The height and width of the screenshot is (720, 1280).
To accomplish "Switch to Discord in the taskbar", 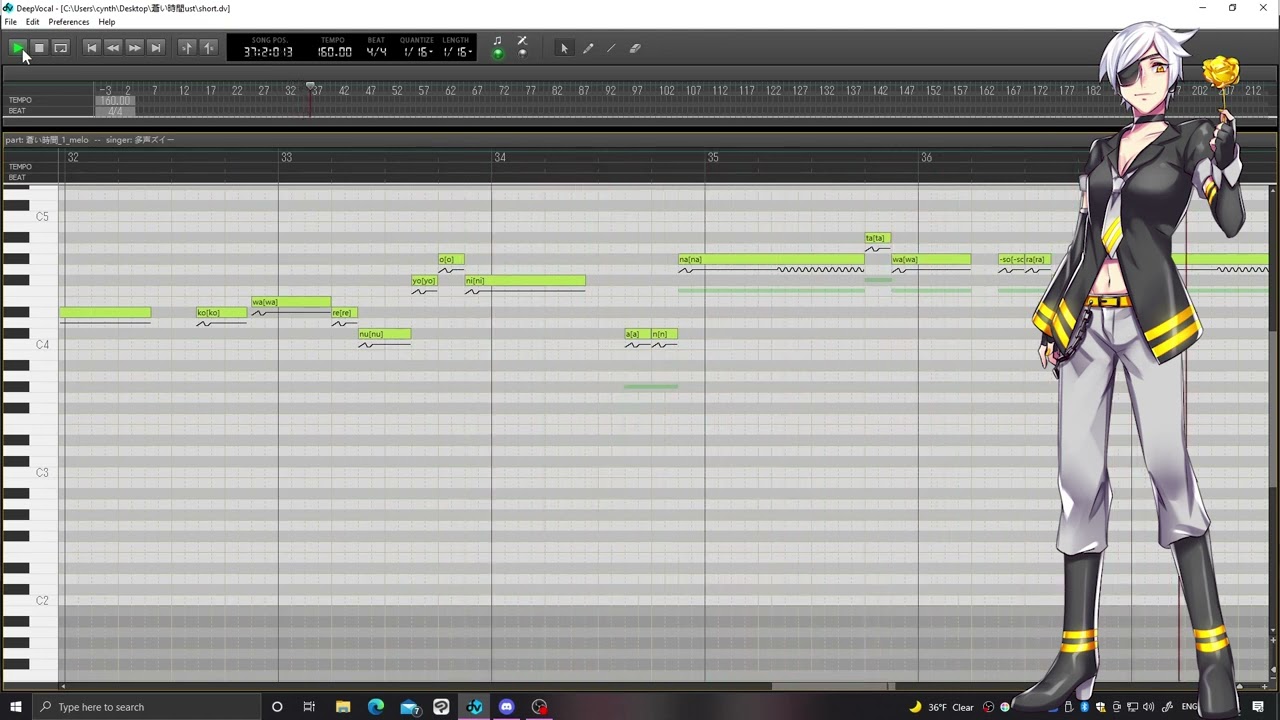I will (x=506, y=707).
